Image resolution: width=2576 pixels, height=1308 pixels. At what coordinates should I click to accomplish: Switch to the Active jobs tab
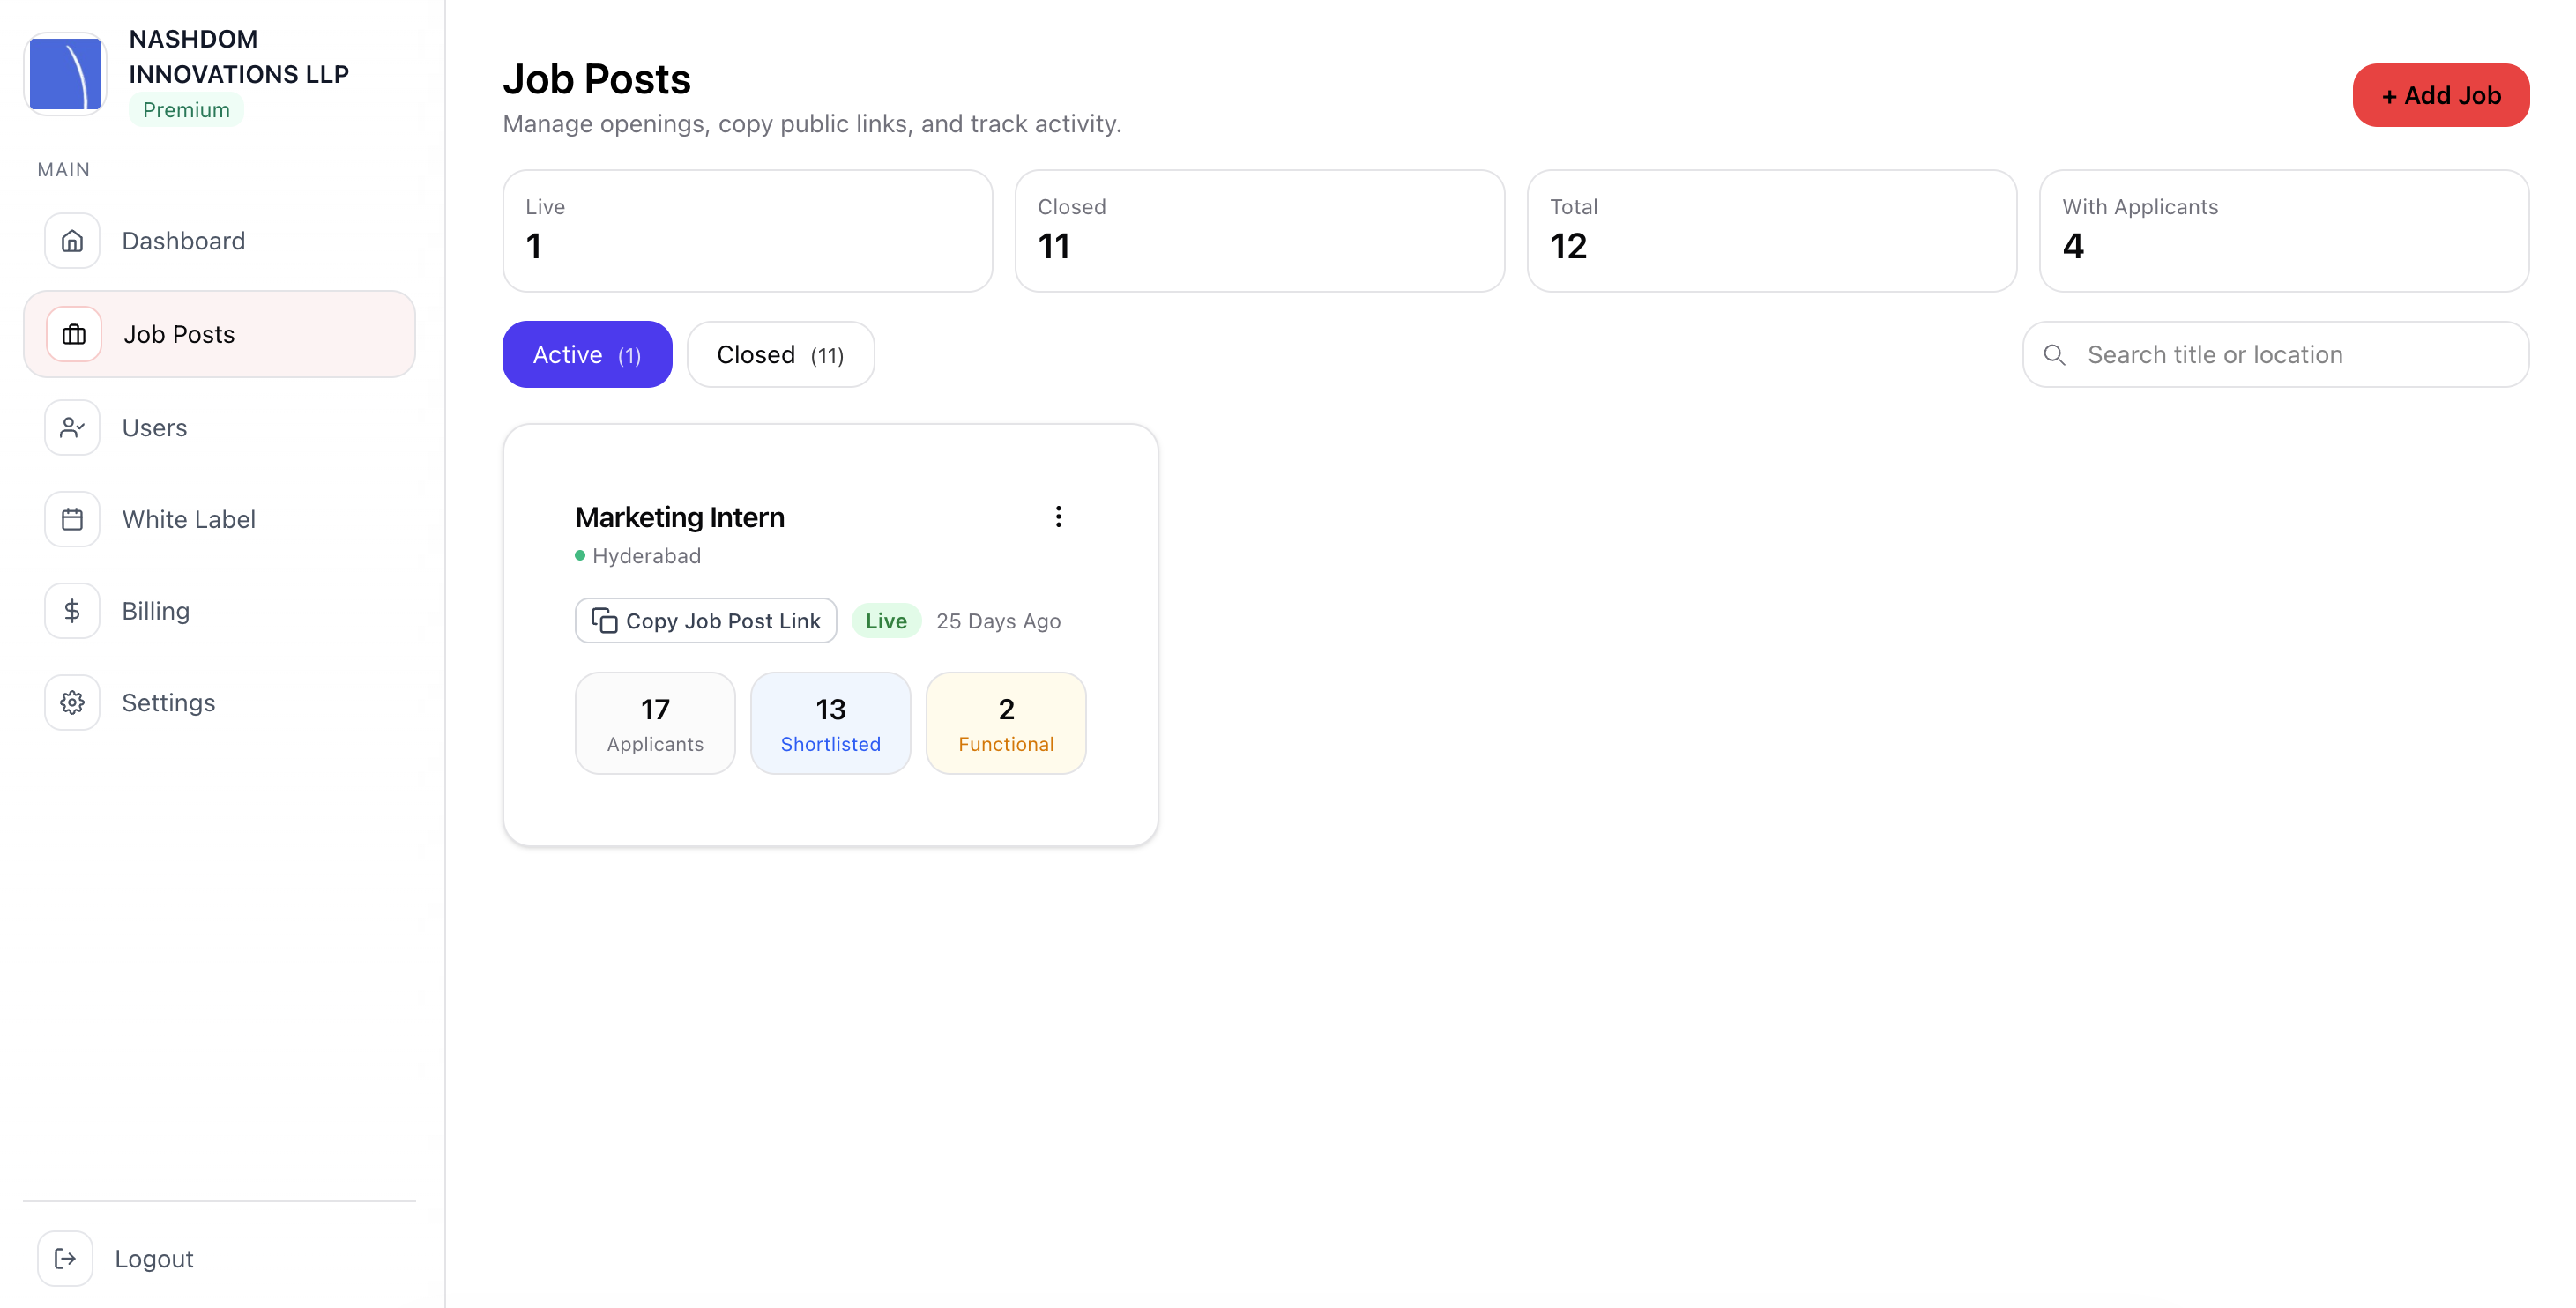point(587,354)
